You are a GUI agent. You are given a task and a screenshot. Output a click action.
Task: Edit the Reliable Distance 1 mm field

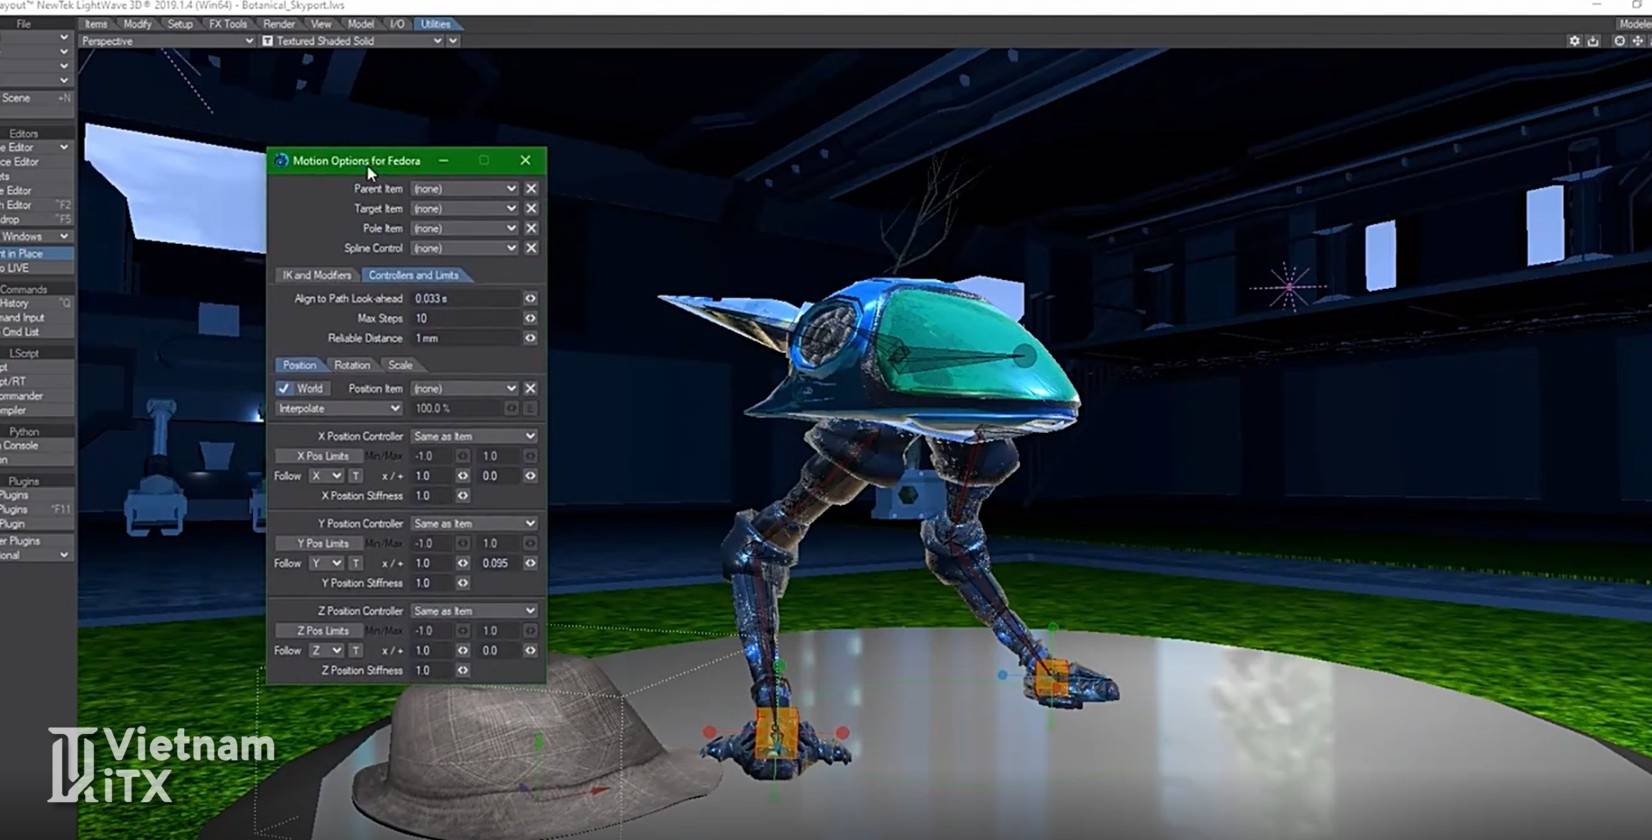click(466, 338)
